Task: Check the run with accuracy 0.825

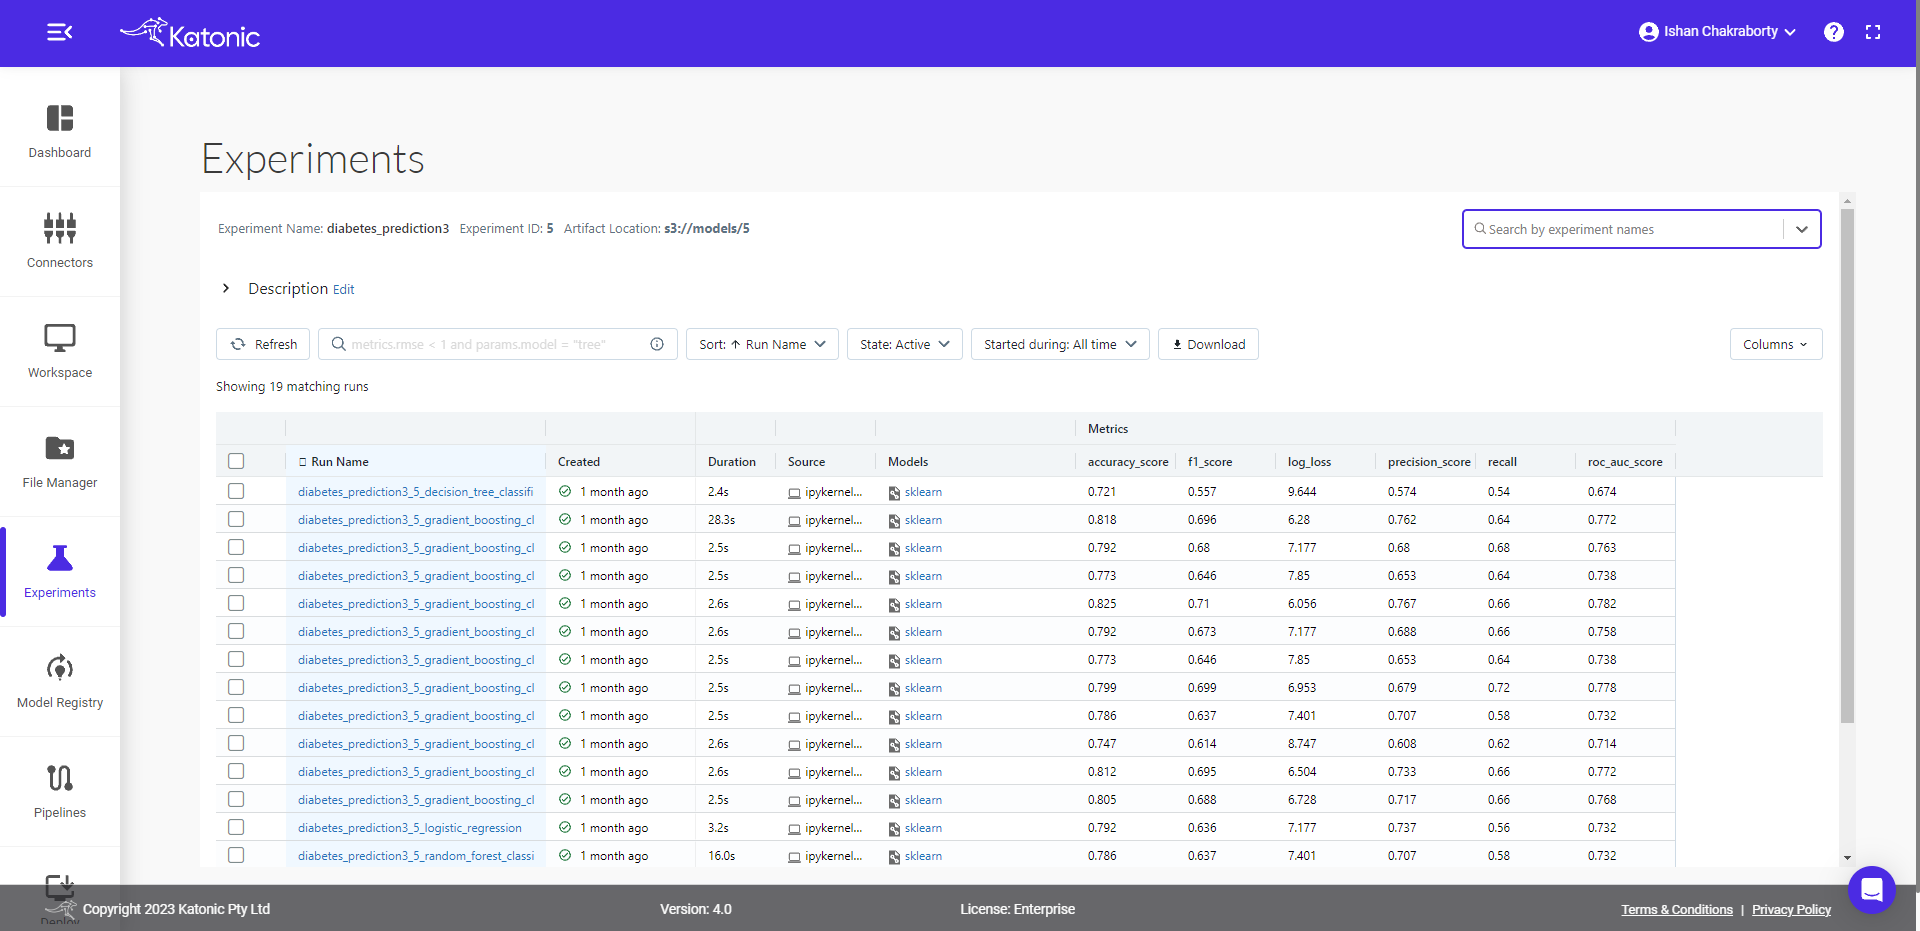Action: coord(236,603)
